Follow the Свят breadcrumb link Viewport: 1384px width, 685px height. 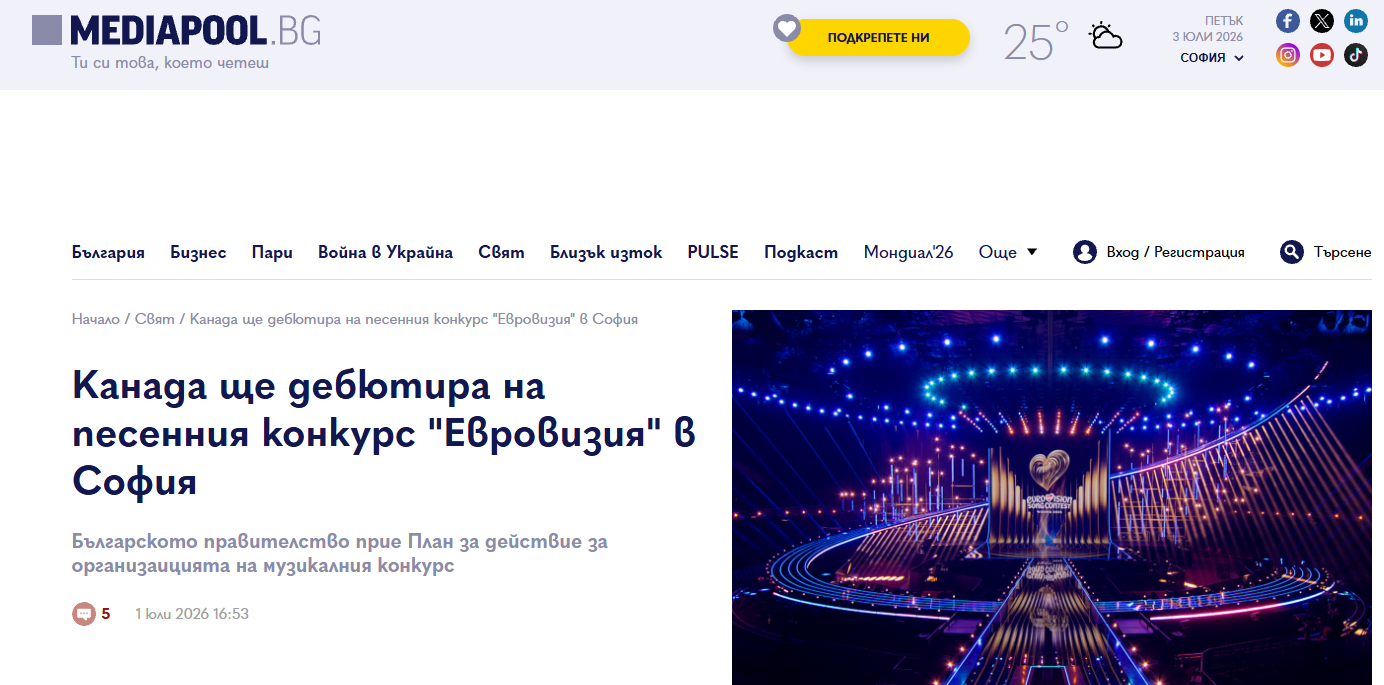[x=155, y=319]
